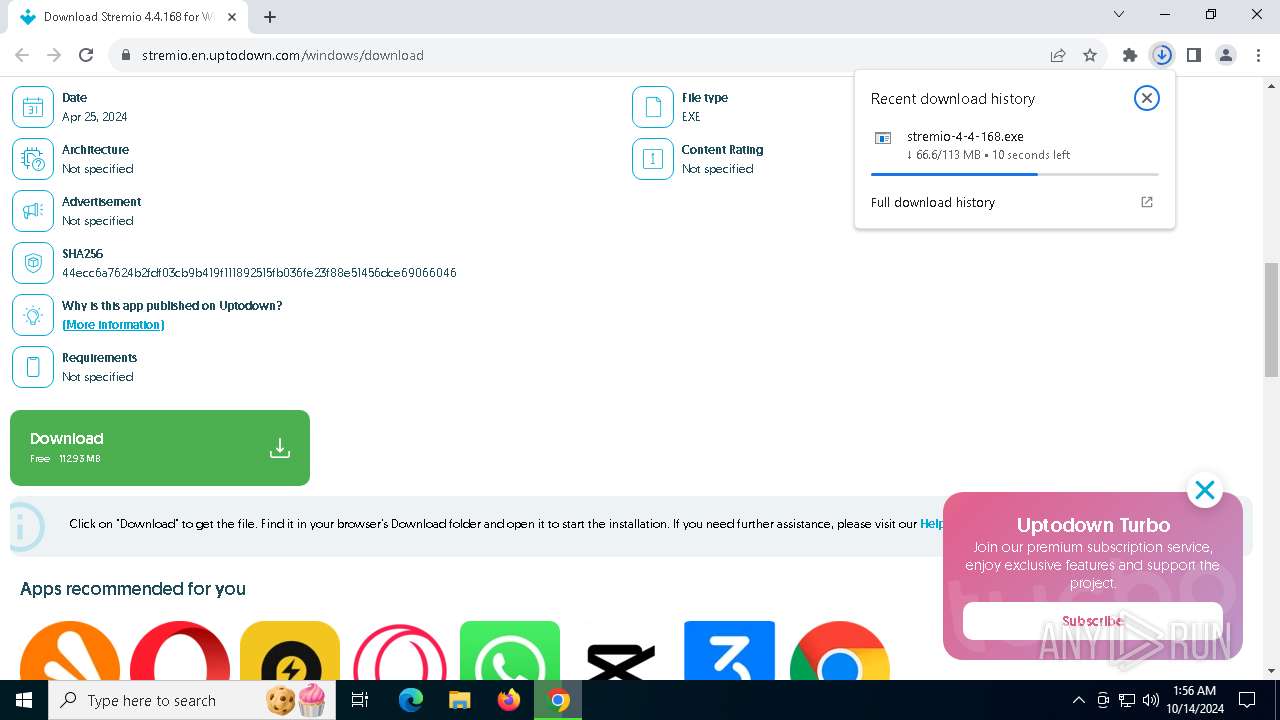Click the green Download button

click(x=160, y=448)
